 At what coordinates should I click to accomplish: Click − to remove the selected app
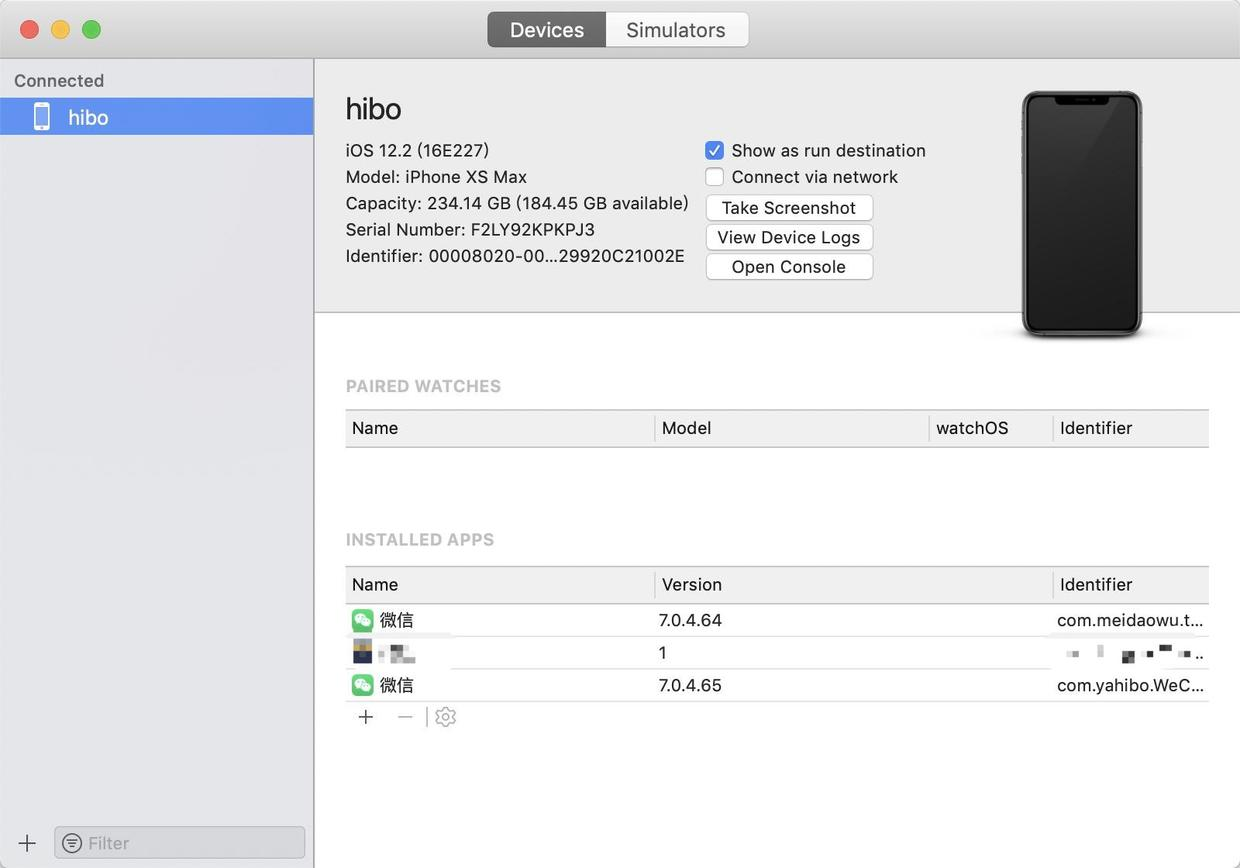(x=405, y=717)
